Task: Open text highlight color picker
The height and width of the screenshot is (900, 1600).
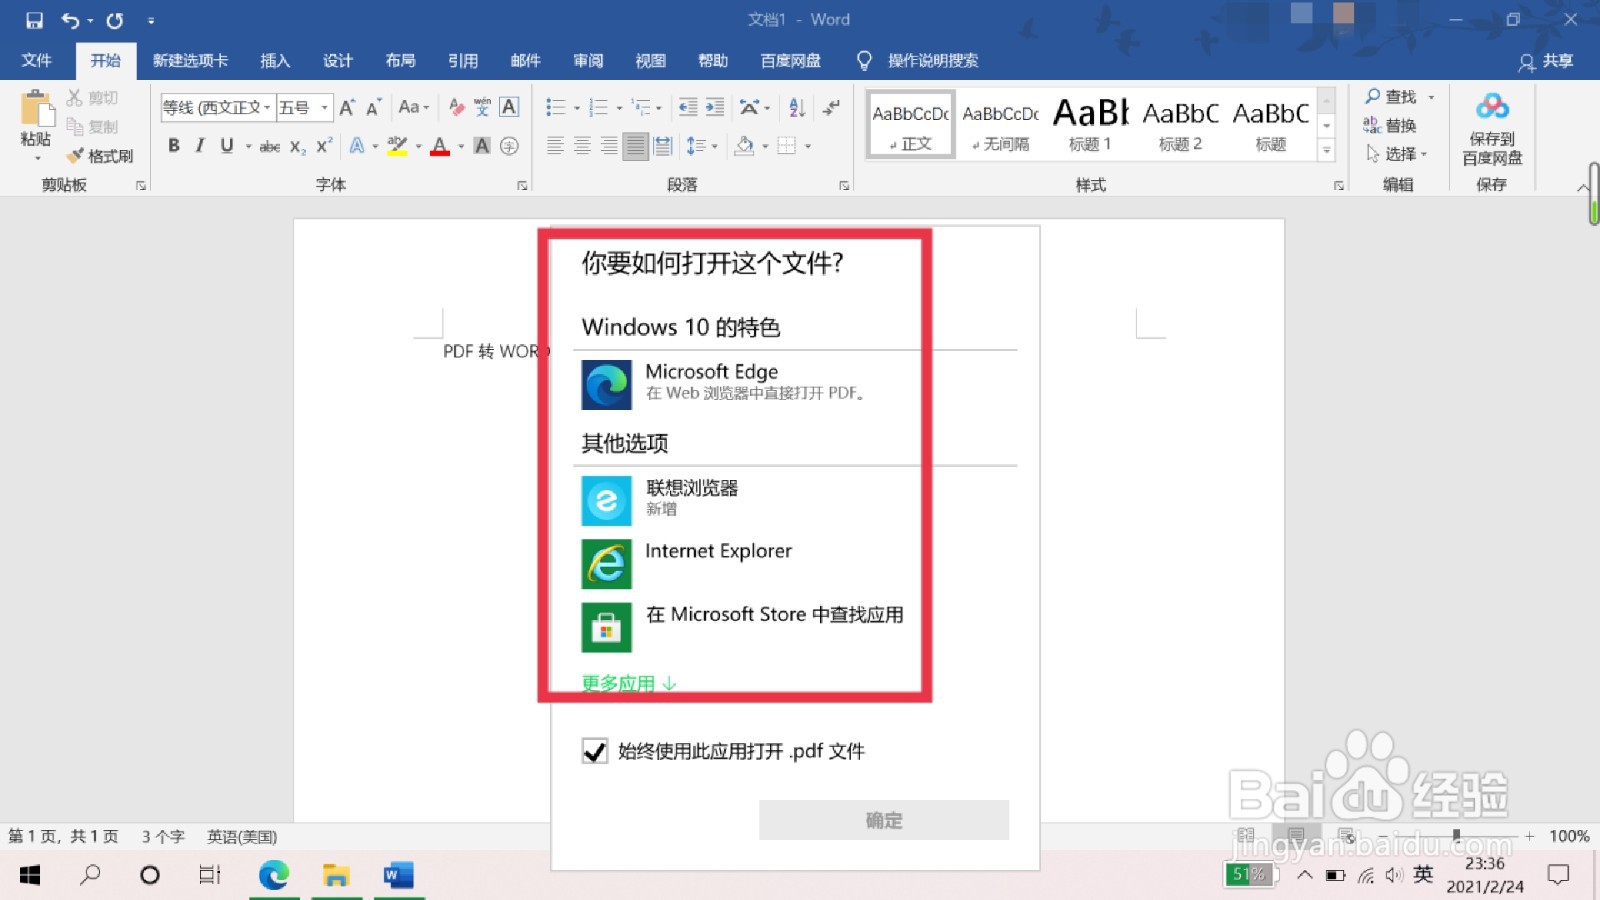Action: point(419,146)
